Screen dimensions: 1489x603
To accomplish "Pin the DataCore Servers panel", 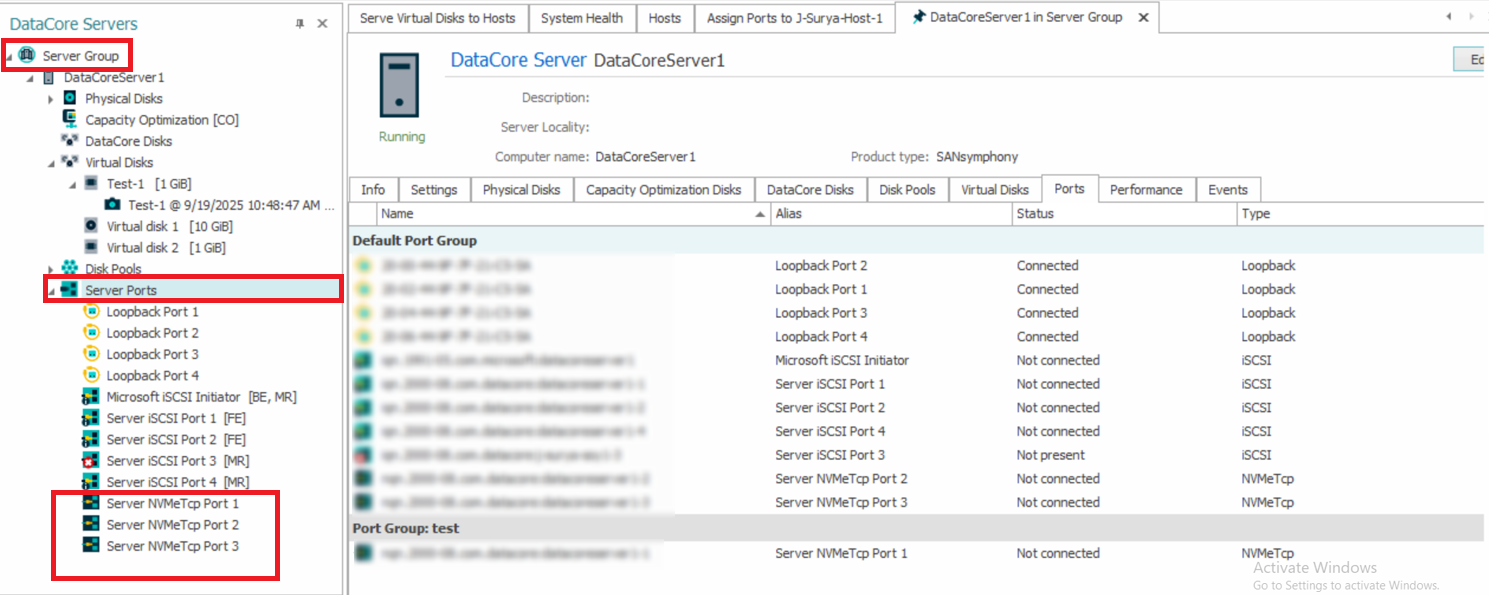I will pyautogui.click(x=300, y=24).
